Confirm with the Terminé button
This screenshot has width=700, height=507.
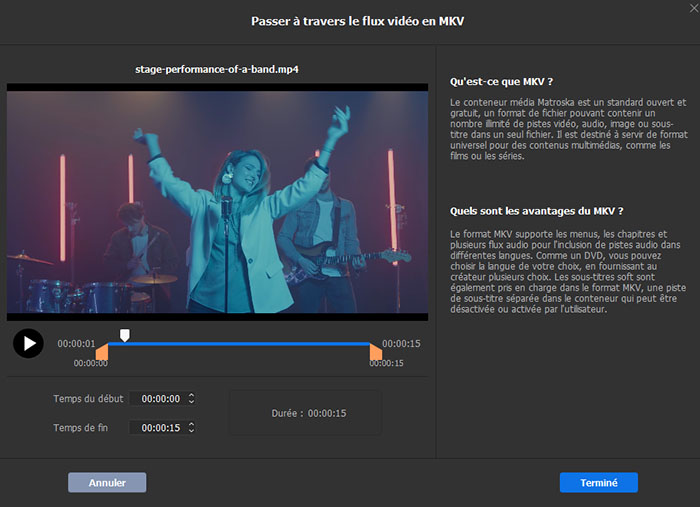click(599, 482)
